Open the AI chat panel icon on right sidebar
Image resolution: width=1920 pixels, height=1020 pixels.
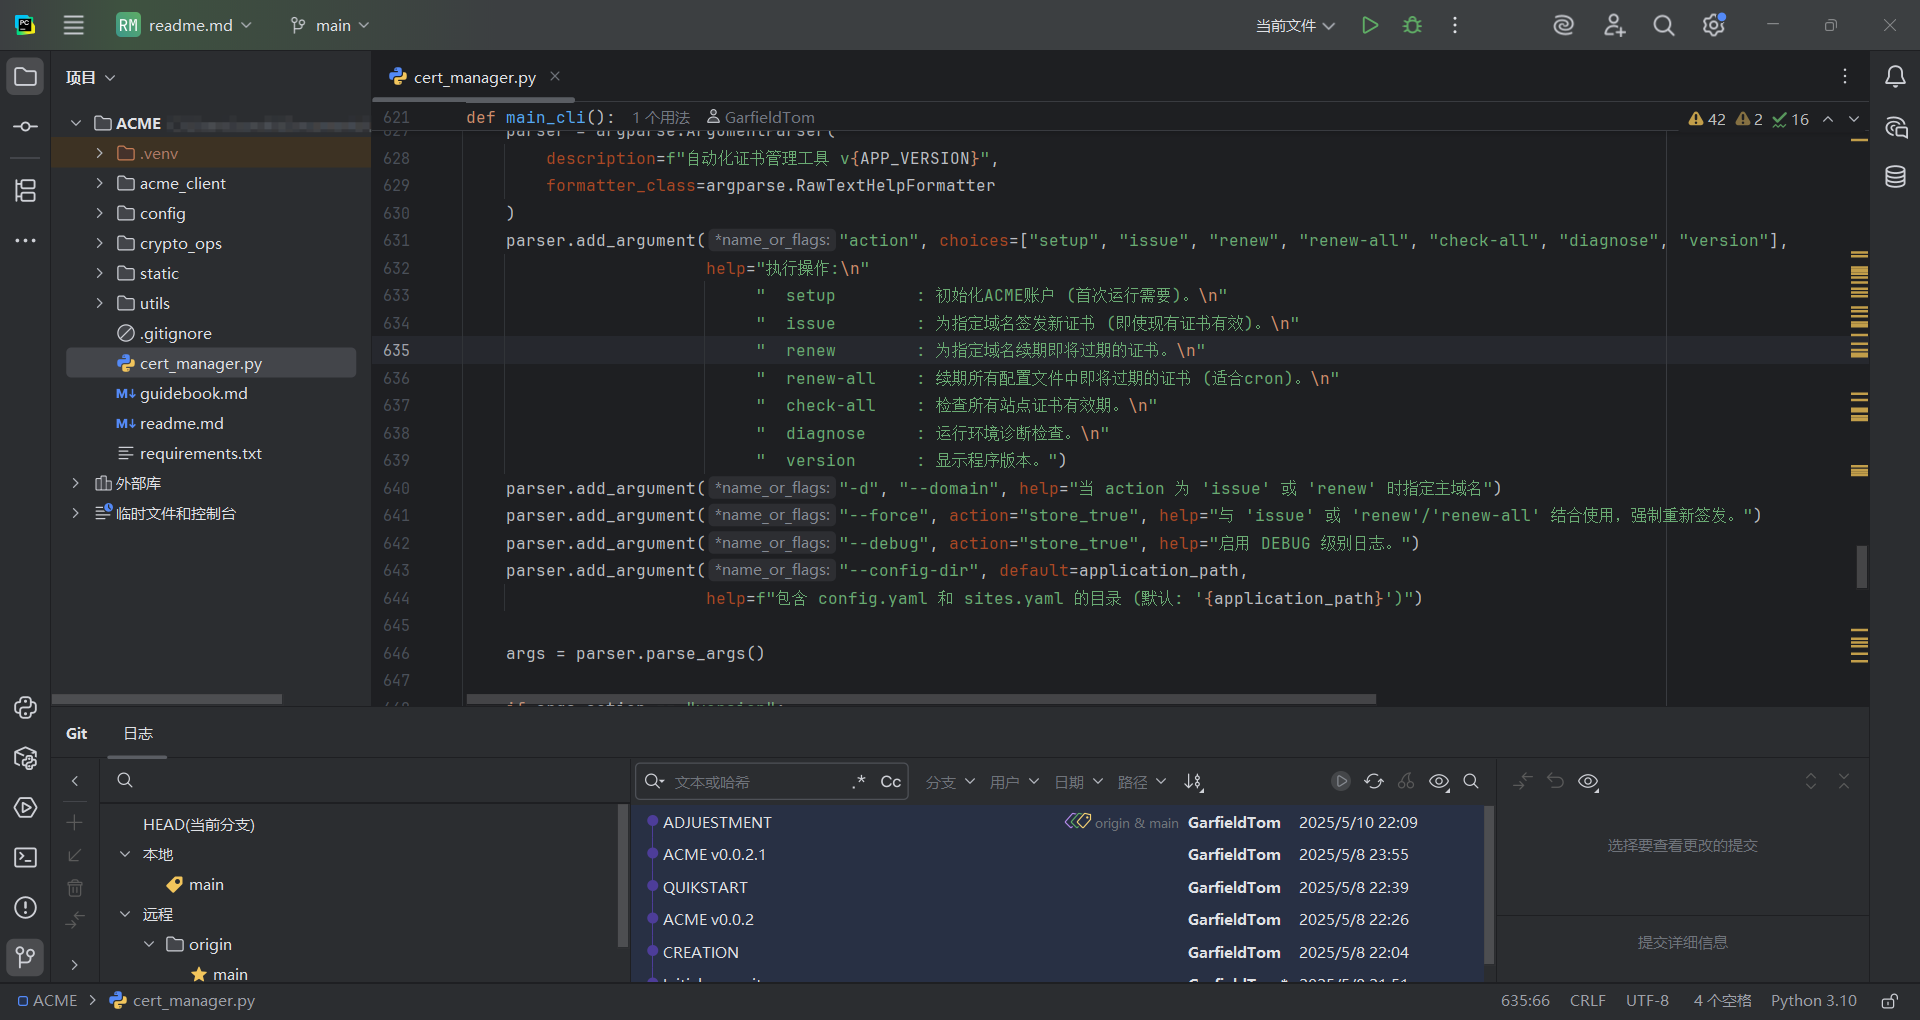tap(1895, 127)
